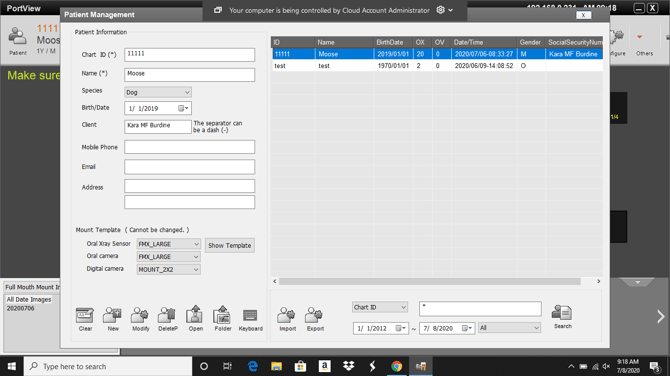670x376 pixels.
Task: Open the Oral Xray Sensor template dropdown
Action: (x=168, y=244)
